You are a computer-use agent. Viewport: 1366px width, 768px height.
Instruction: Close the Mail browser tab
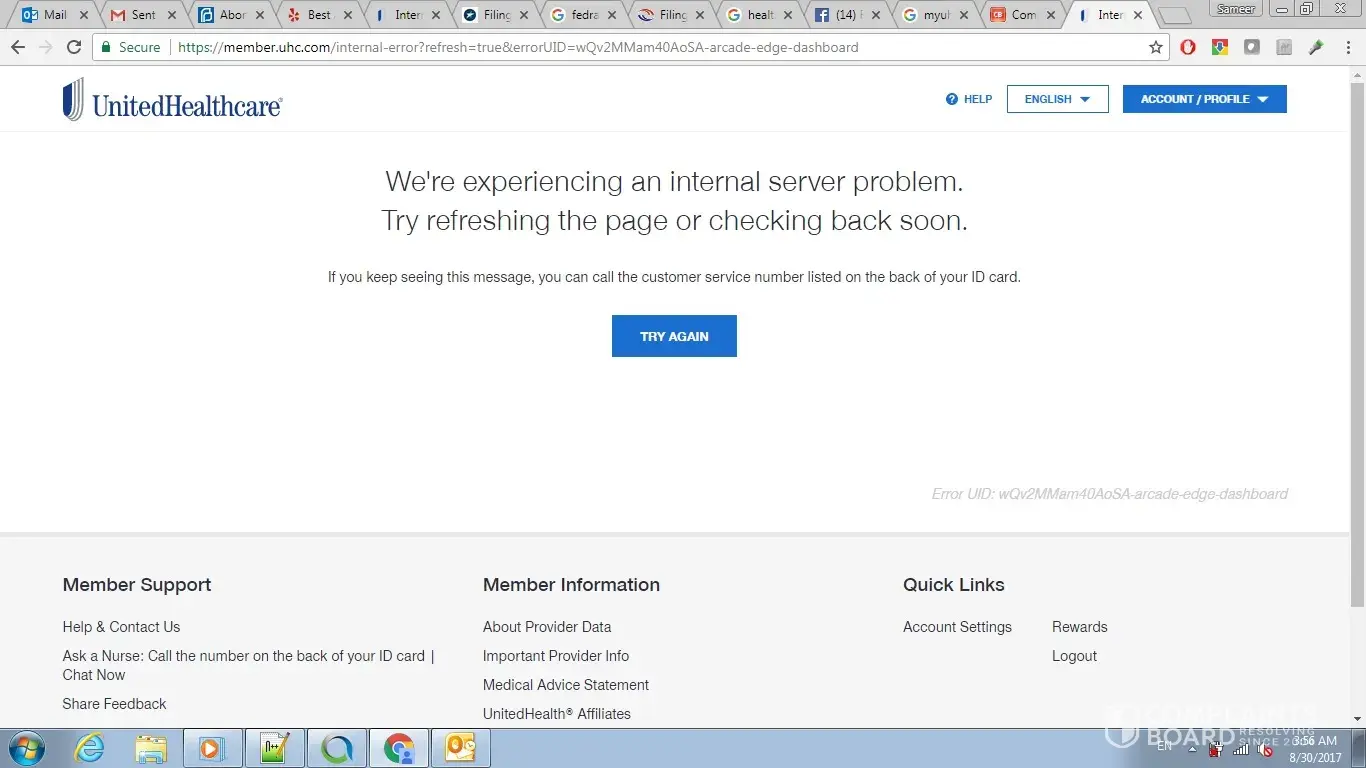point(83,15)
